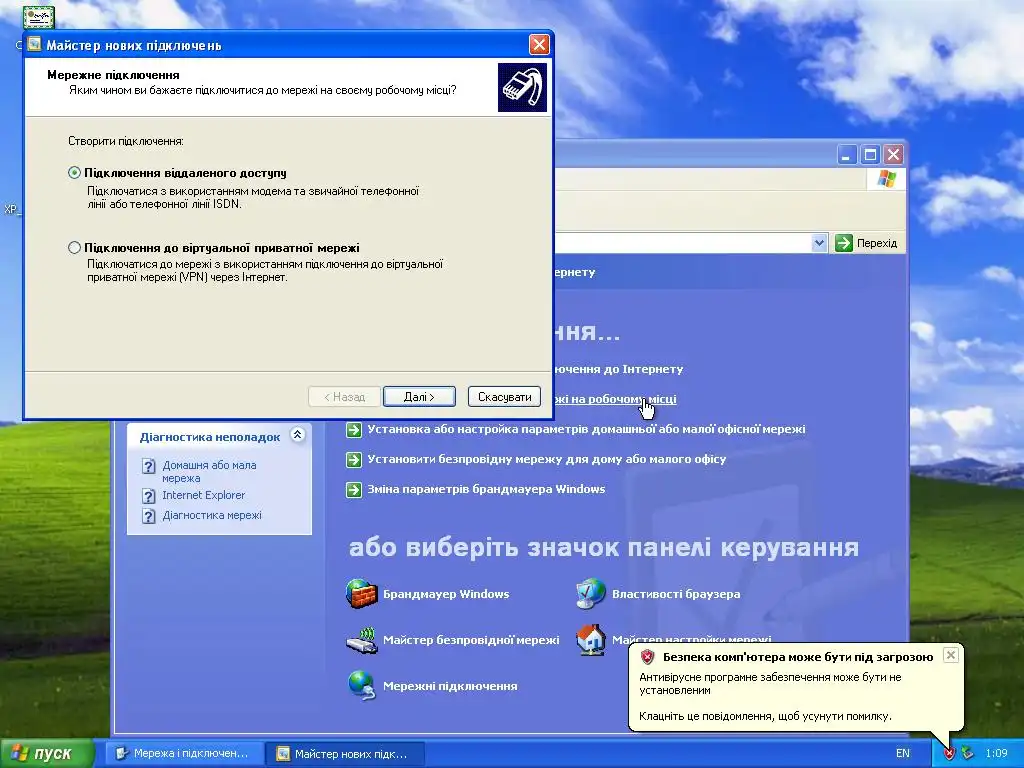Click help icon beside Діагностика мережі
Image resolution: width=1024 pixels, height=768 pixels.
pyautogui.click(x=149, y=517)
